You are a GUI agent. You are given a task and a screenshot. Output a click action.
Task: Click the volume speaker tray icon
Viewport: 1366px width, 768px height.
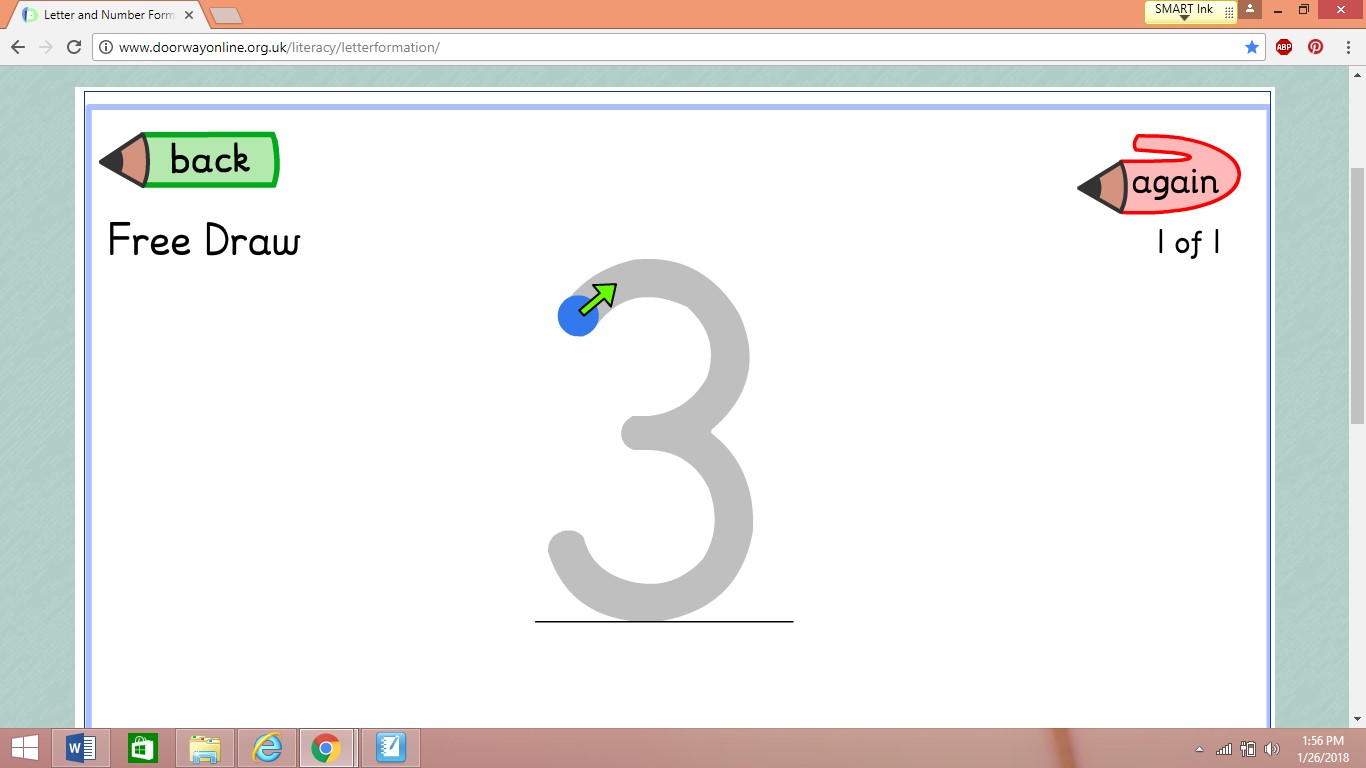coord(1272,748)
